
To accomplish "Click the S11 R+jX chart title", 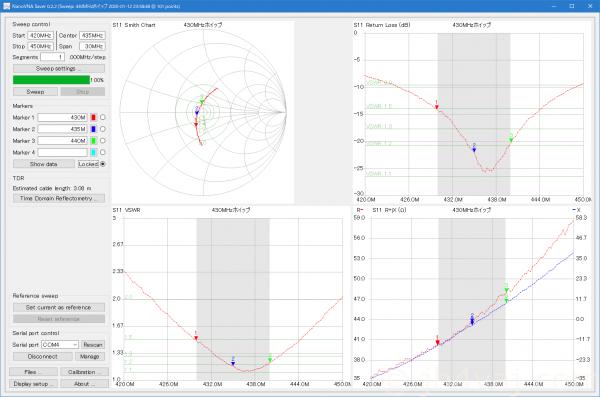I will (x=389, y=210).
